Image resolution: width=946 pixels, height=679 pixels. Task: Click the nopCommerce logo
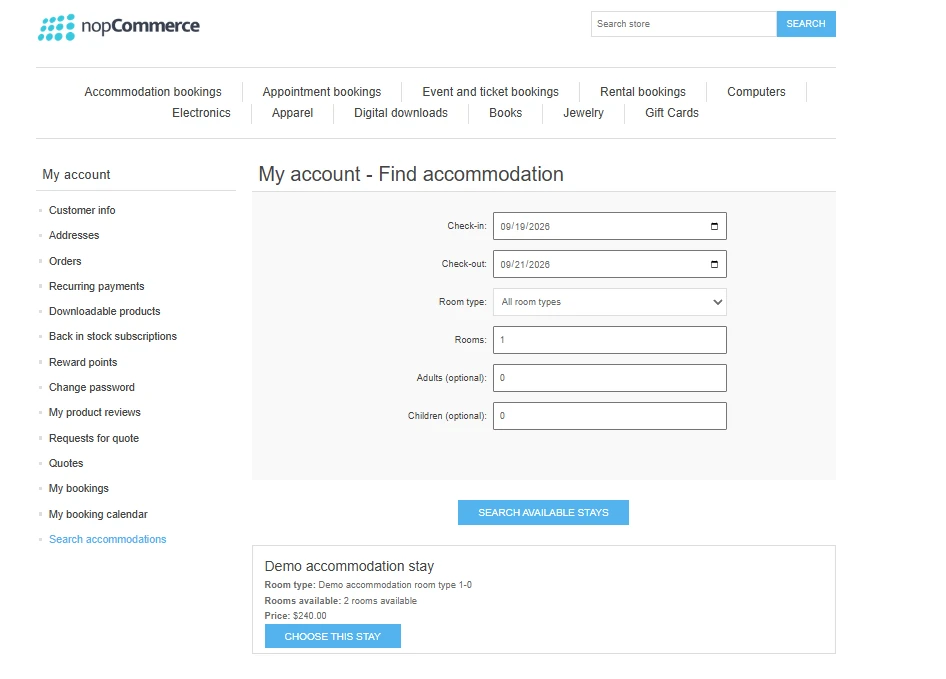pyautogui.click(x=119, y=27)
